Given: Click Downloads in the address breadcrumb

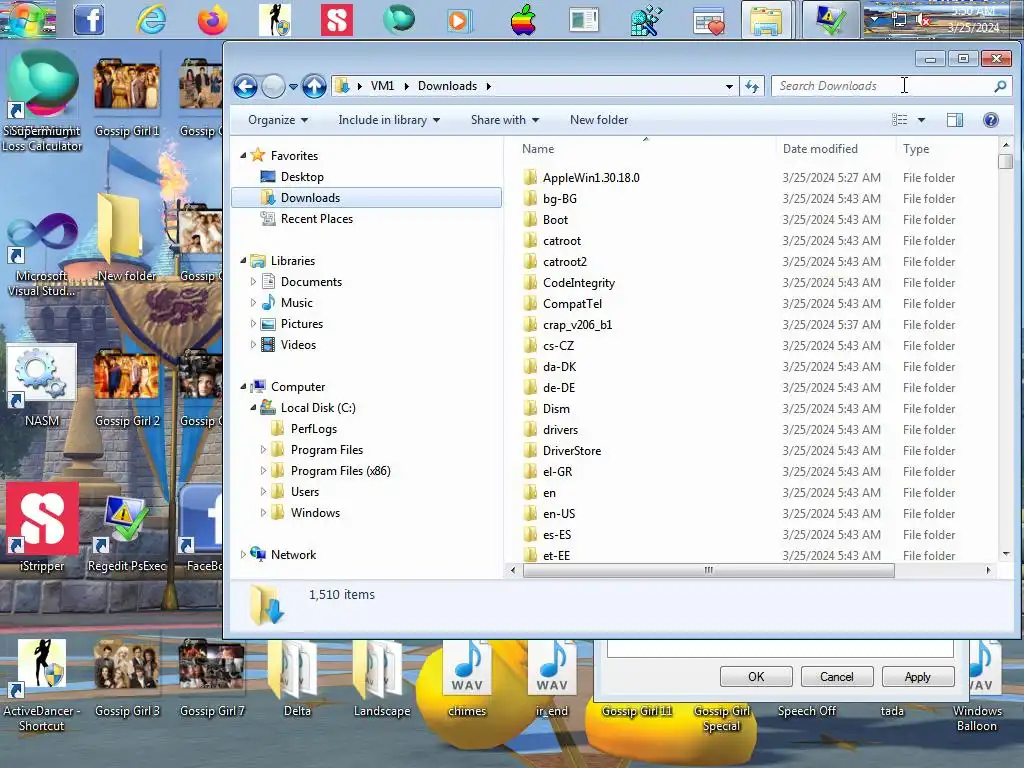Looking at the screenshot, I should click(447, 86).
